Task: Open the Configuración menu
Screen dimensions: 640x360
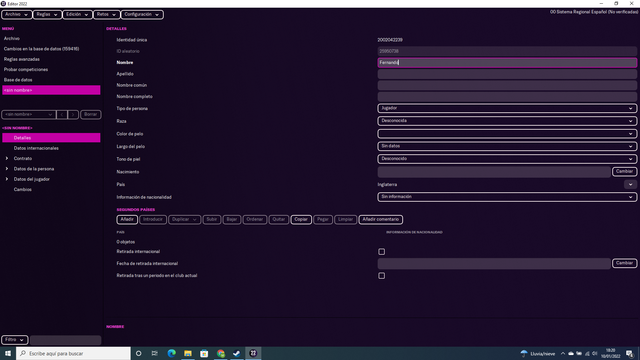Action: [x=142, y=15]
